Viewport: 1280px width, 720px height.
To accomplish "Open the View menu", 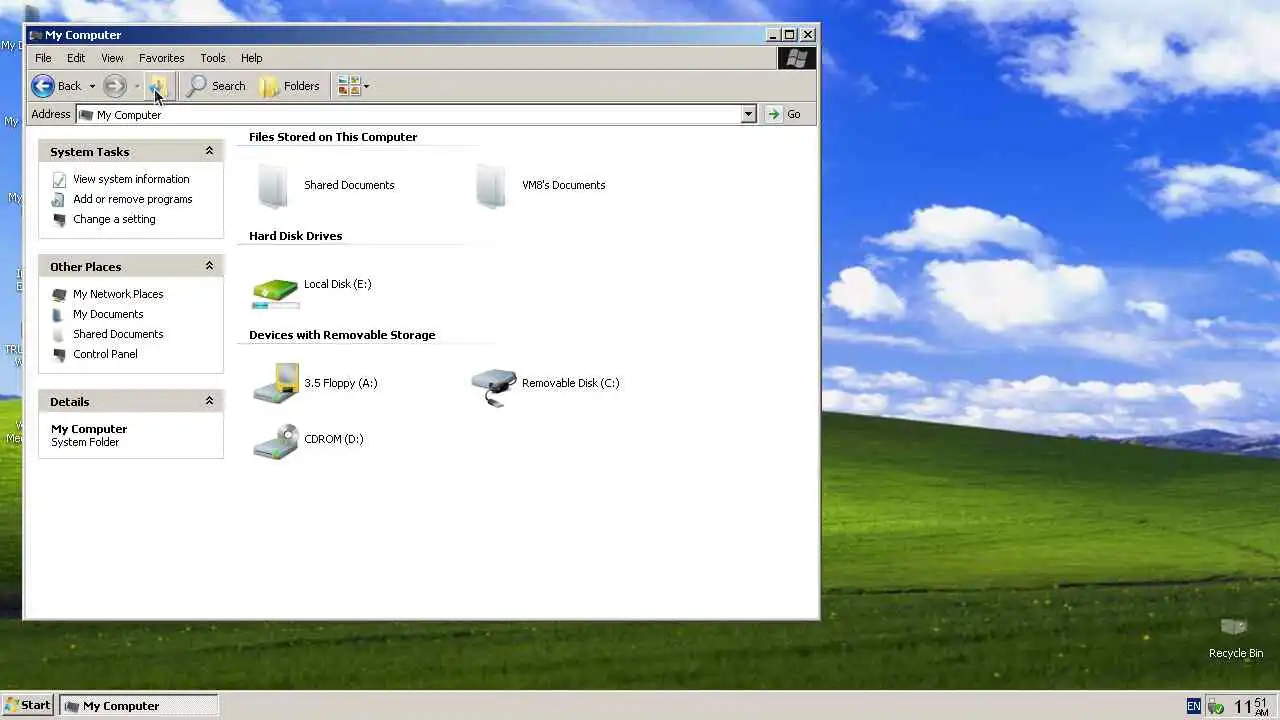I will click(112, 58).
